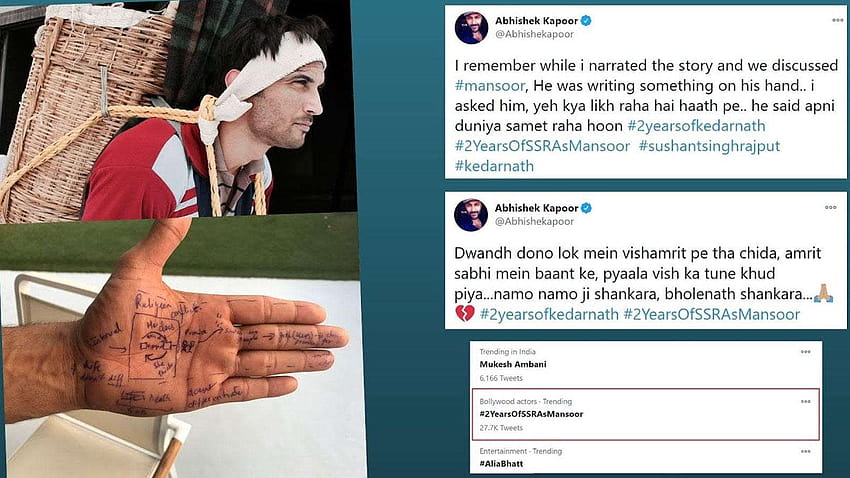Open the #sushantsinghrajput hashtag
850x478 pixels.
(709, 146)
